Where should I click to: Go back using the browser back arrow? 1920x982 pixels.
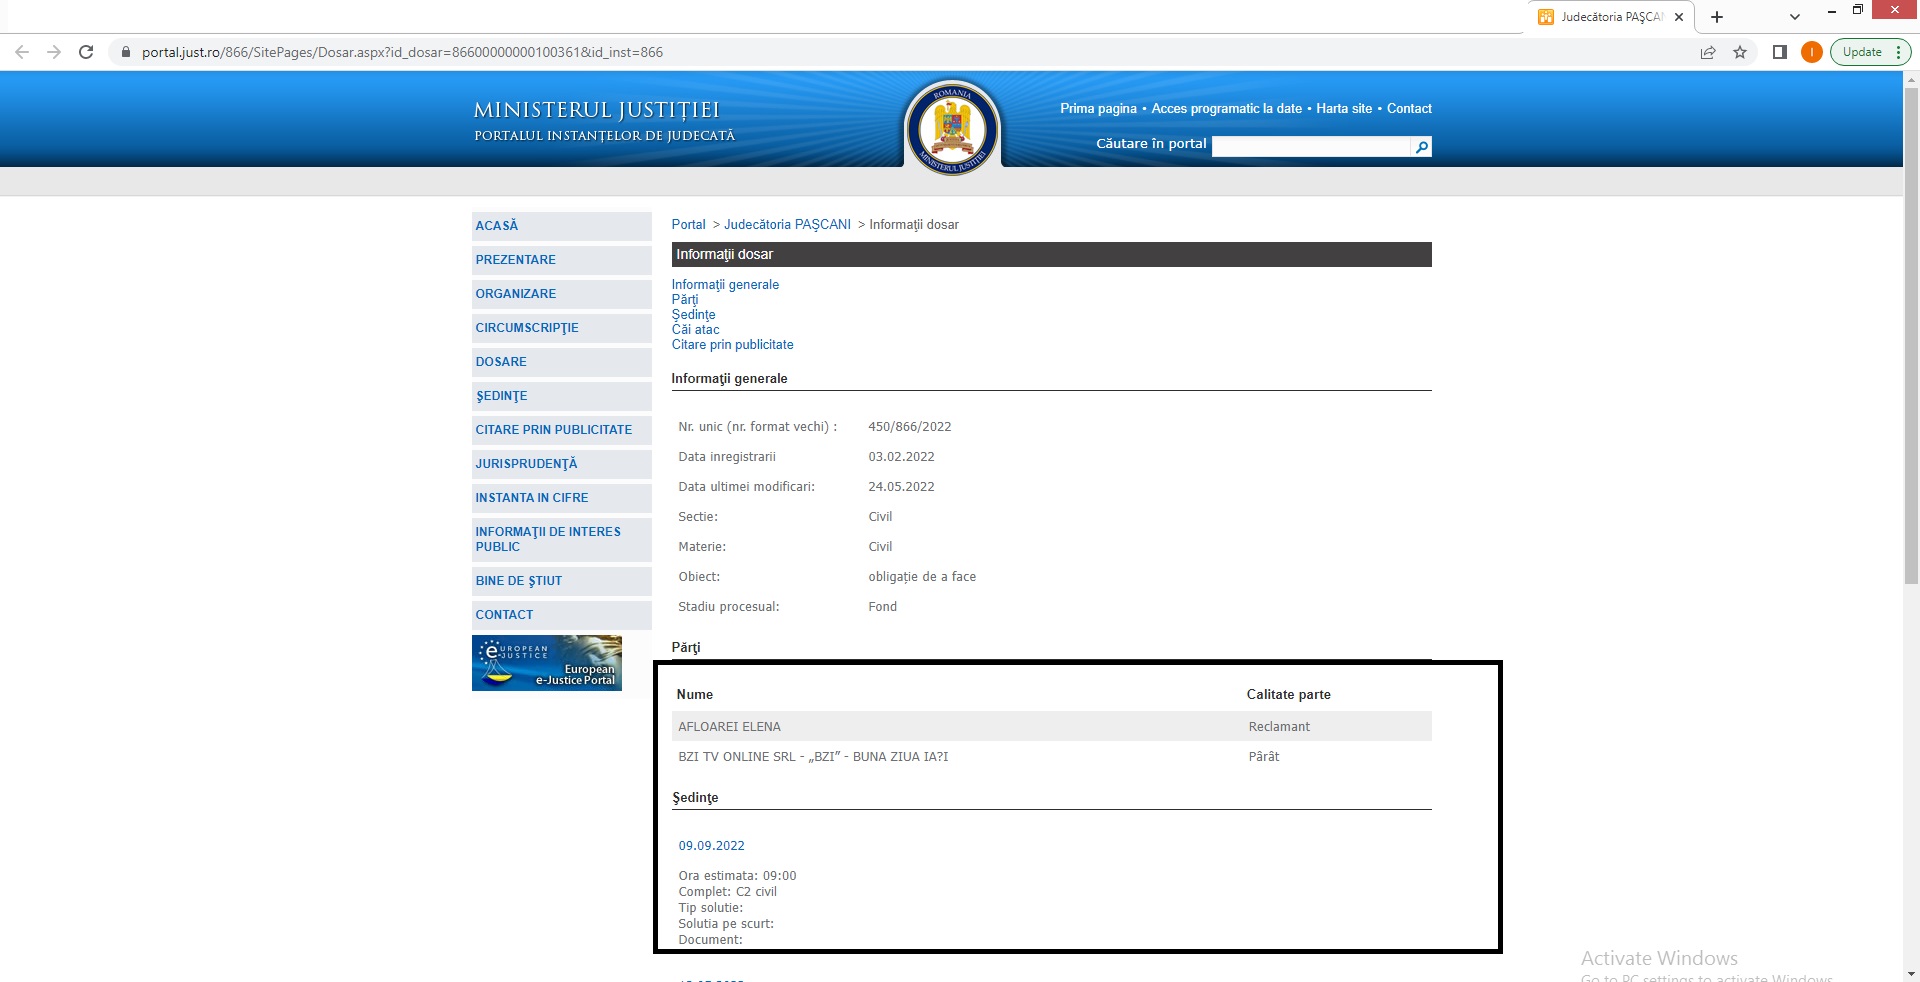point(22,52)
